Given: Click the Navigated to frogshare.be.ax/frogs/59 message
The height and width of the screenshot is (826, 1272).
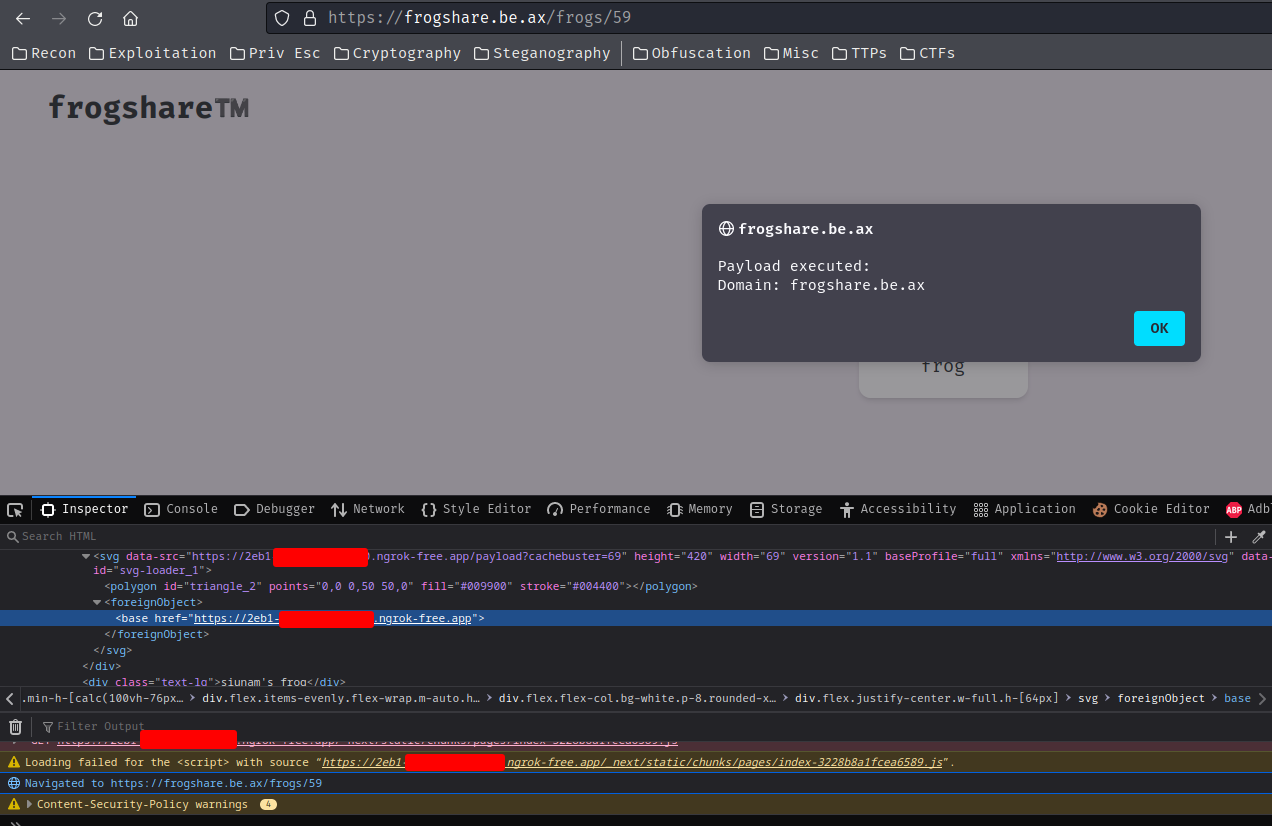Looking at the screenshot, I should (173, 783).
